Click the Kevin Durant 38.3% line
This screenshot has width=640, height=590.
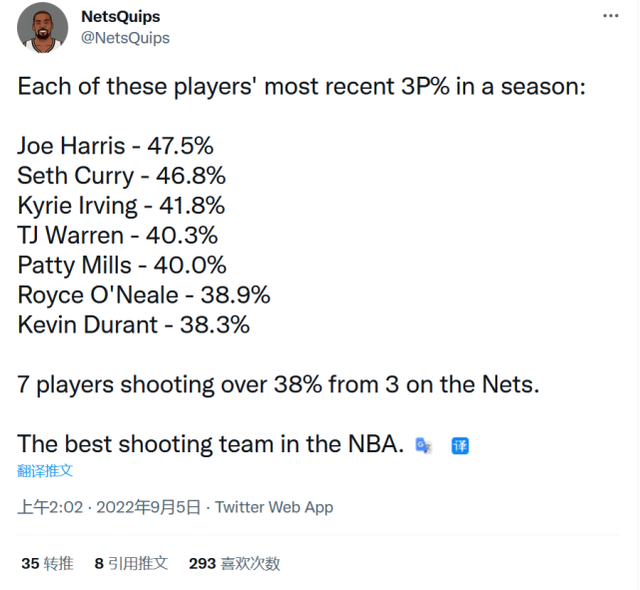tap(133, 325)
